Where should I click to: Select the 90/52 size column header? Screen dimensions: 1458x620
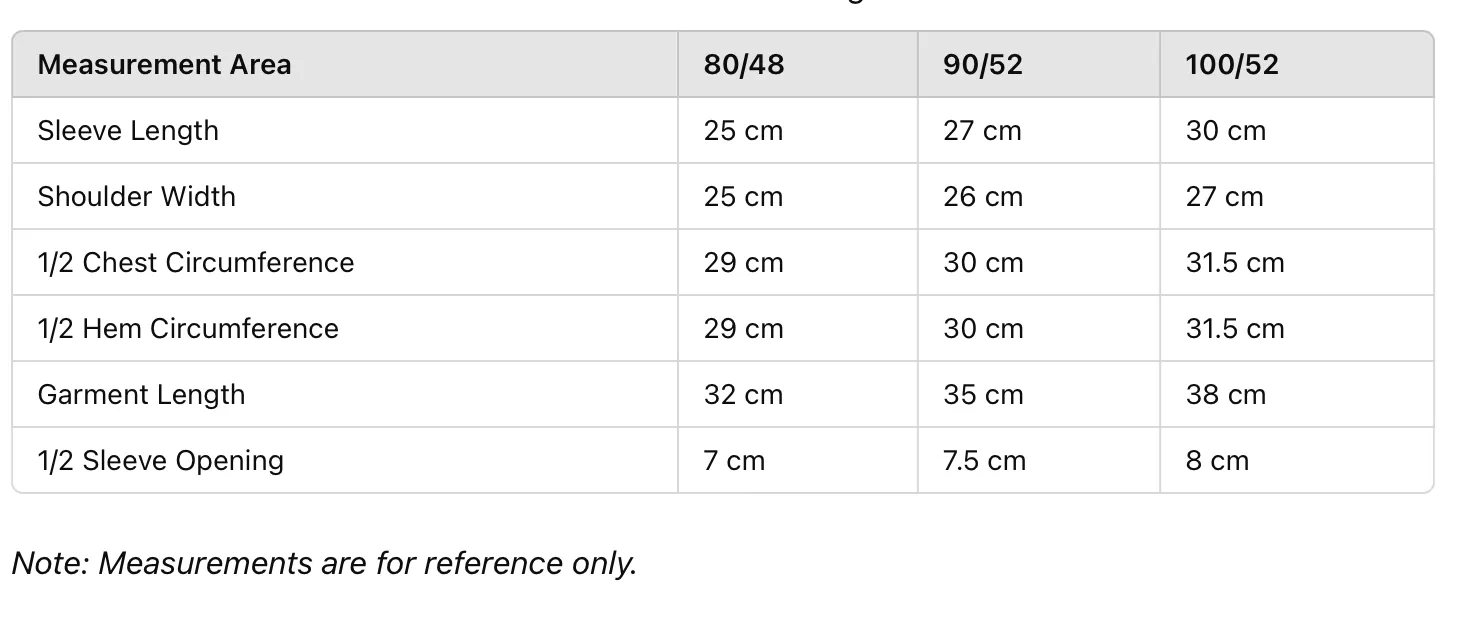pyautogui.click(x=982, y=65)
